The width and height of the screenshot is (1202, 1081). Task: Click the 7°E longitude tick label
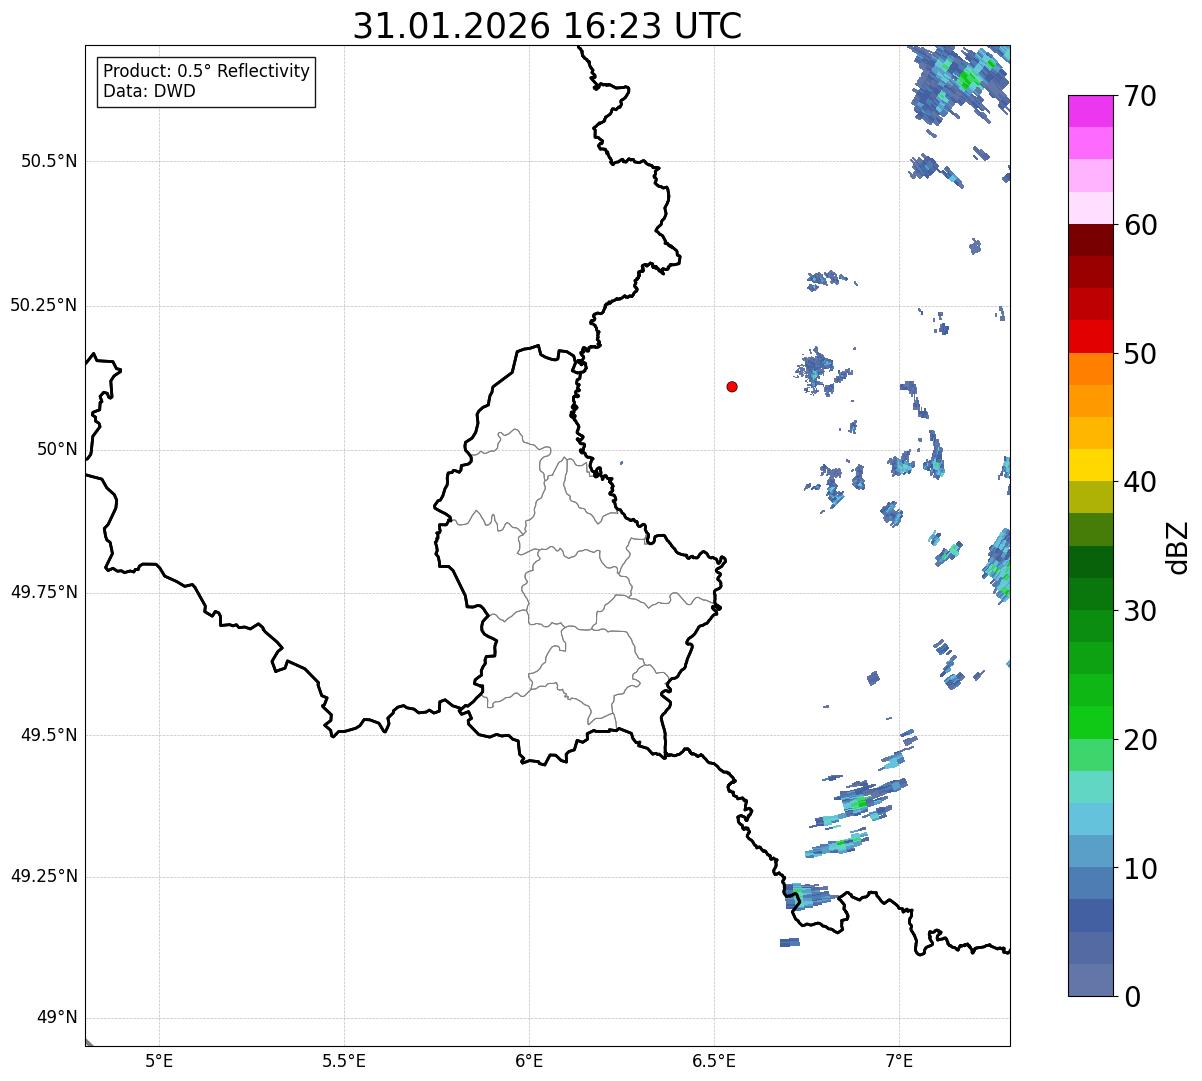899,1060
